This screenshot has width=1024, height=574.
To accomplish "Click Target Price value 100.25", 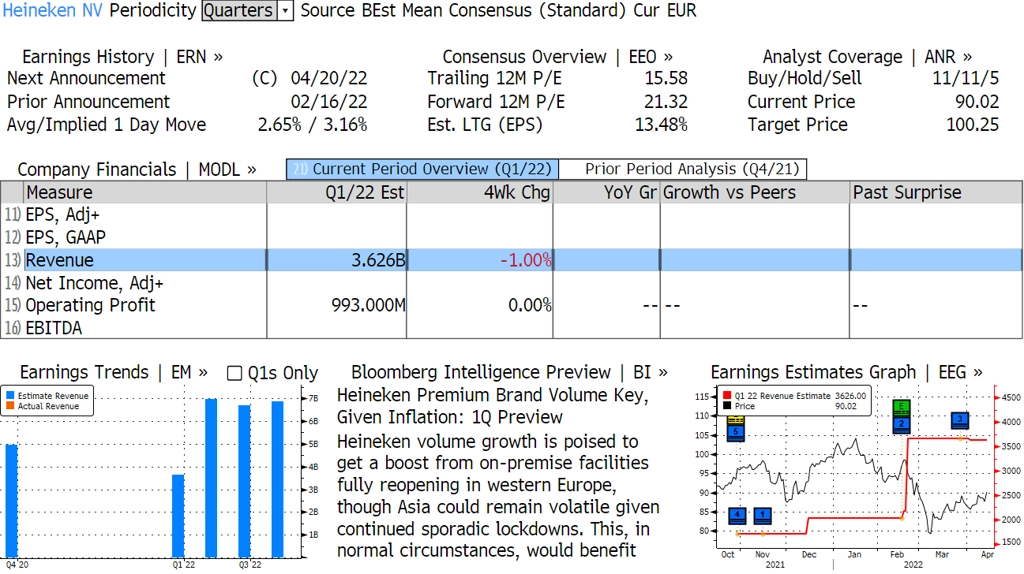I will pyautogui.click(x=972, y=125).
